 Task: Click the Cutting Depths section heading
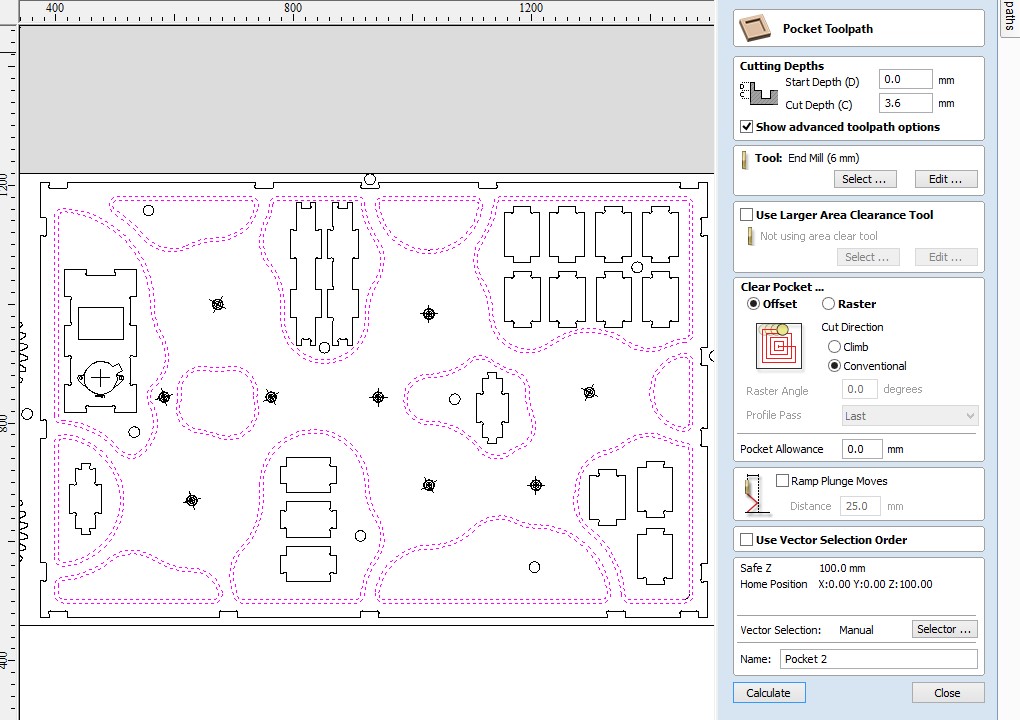coord(781,66)
